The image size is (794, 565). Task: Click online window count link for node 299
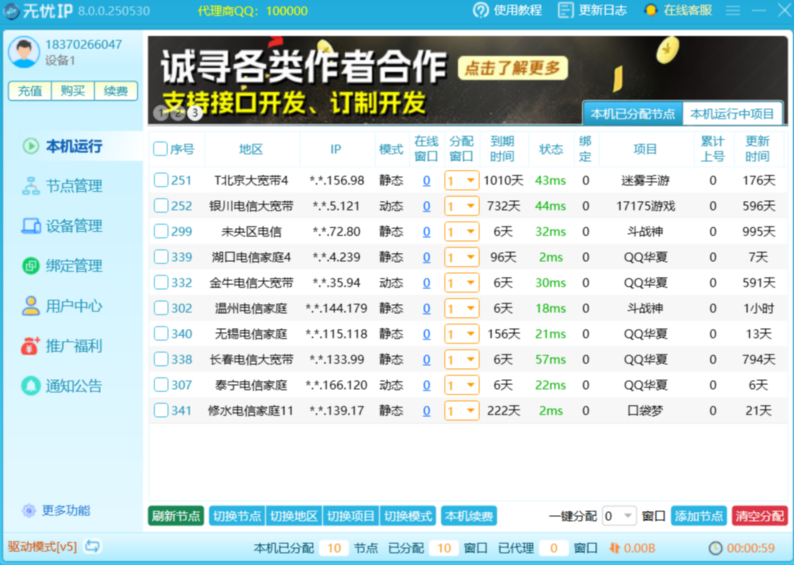[426, 232]
